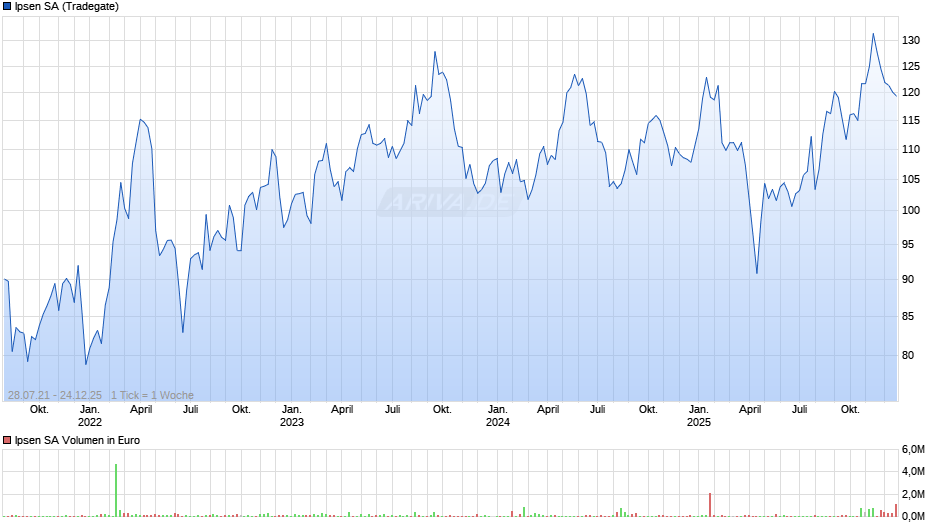Image resolution: width=940 pixels, height=526 pixels.
Task: Click the 'Jan. 2024' time axis label
Action: pos(498,416)
